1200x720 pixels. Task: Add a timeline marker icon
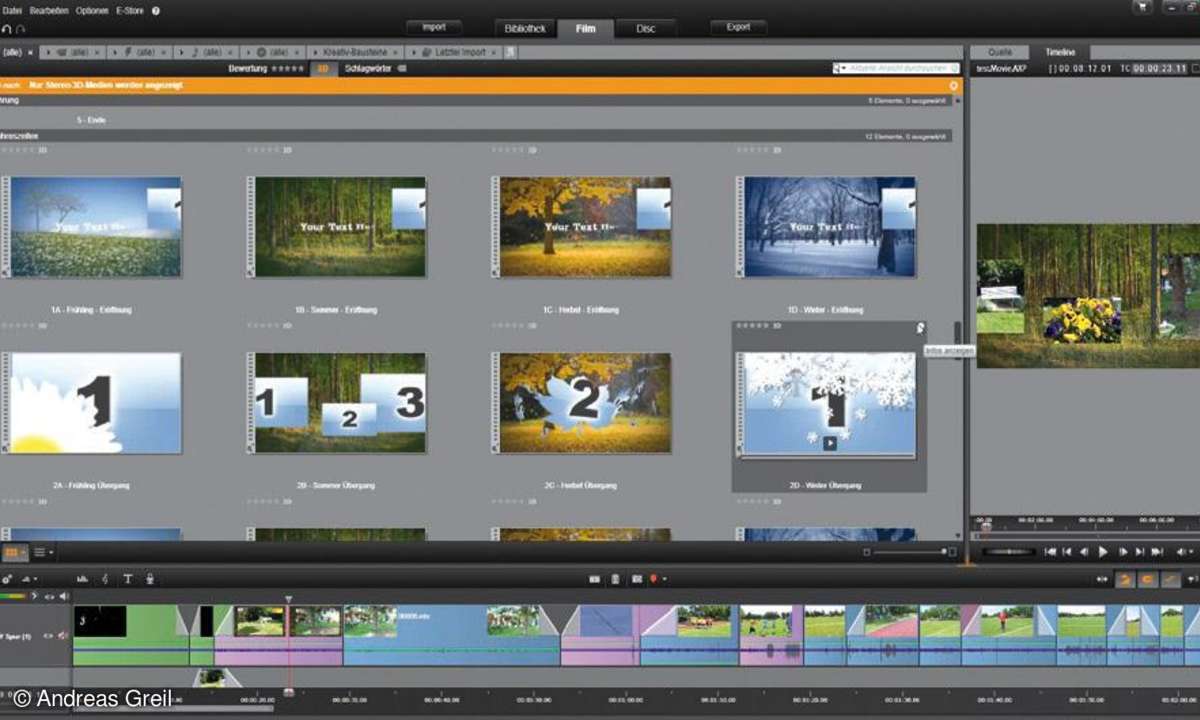tap(652, 578)
